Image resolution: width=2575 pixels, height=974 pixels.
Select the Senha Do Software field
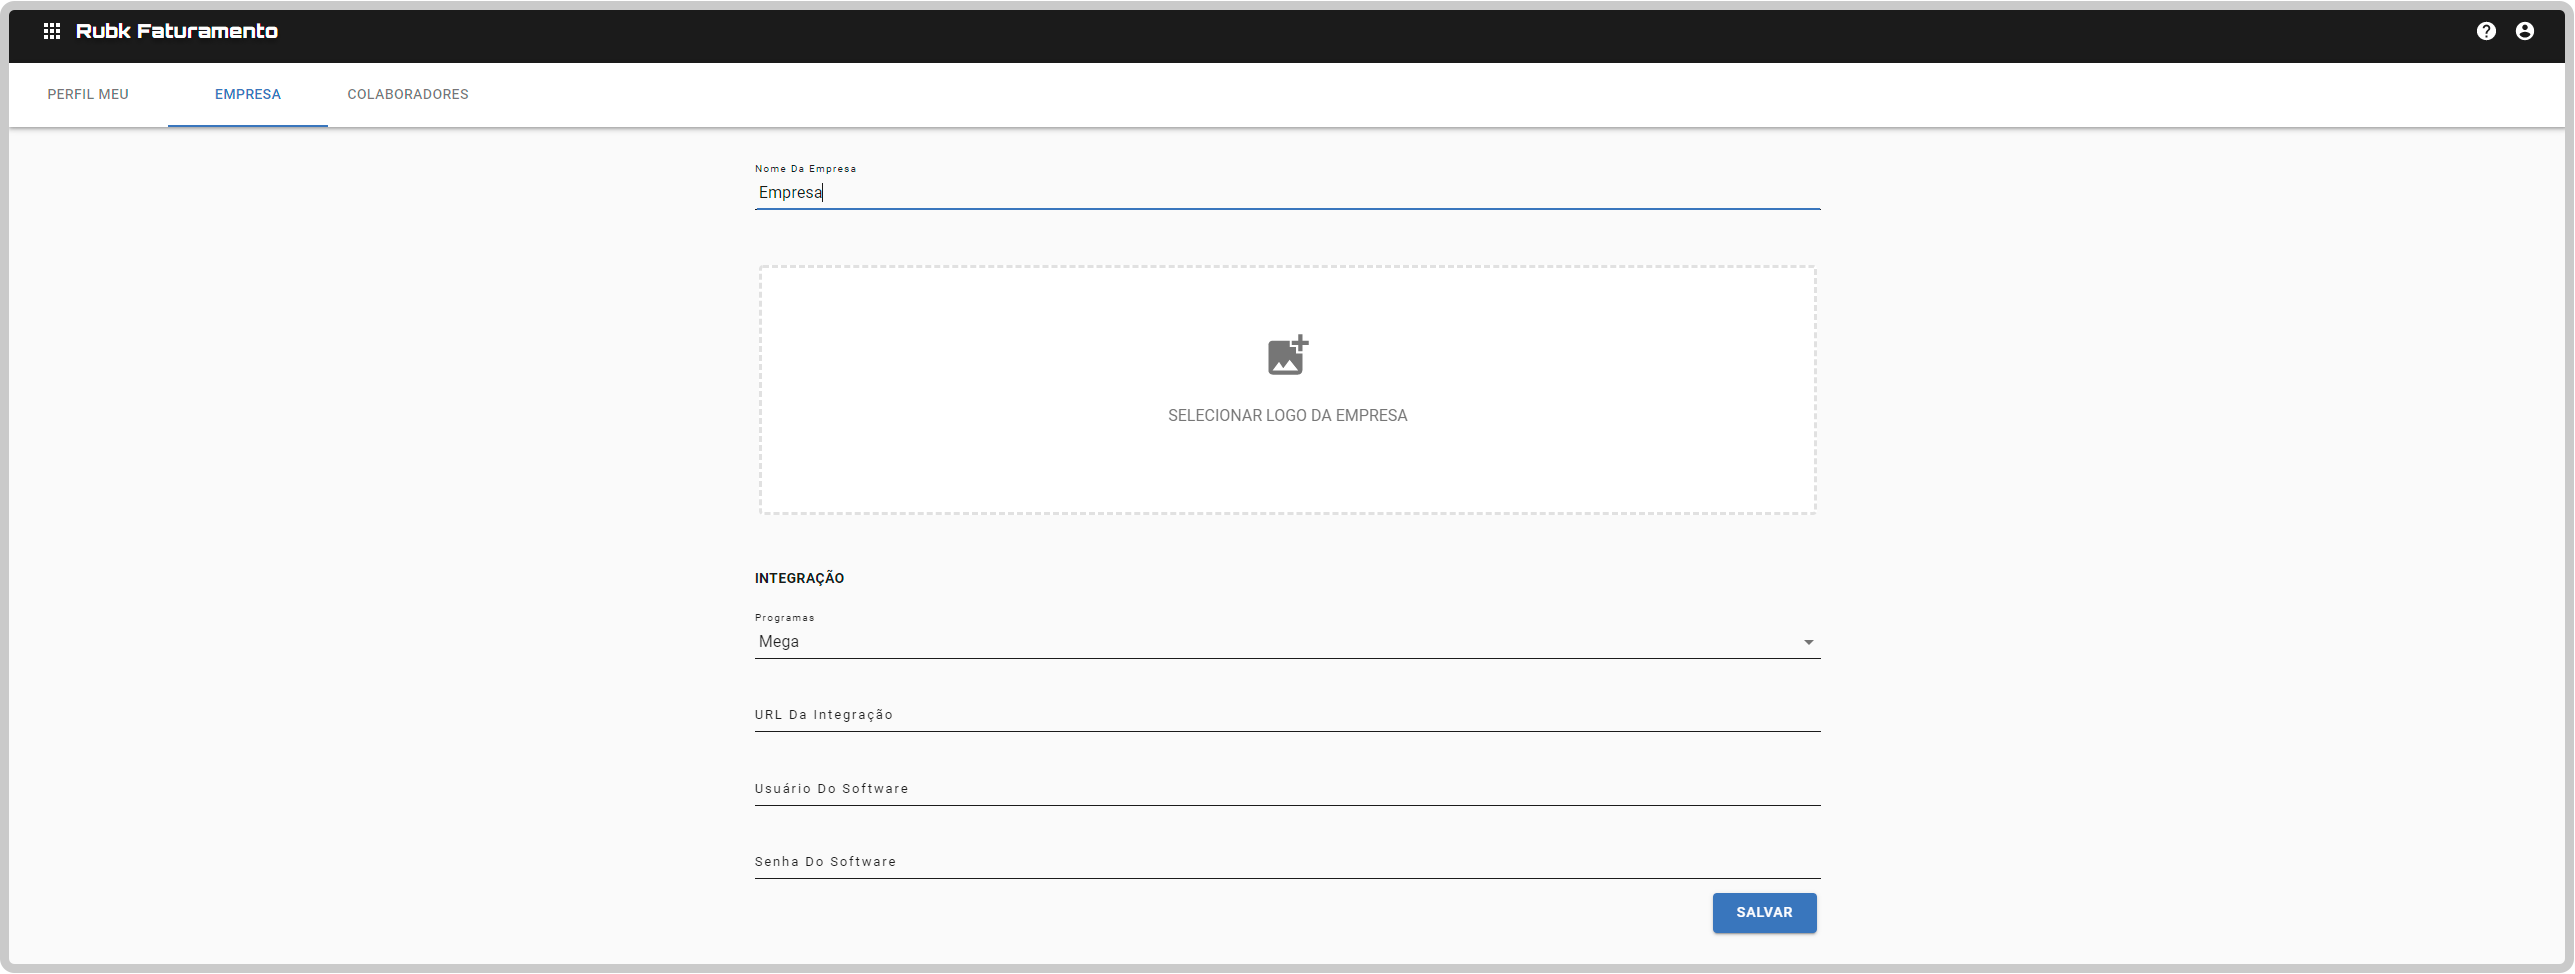click(1287, 862)
